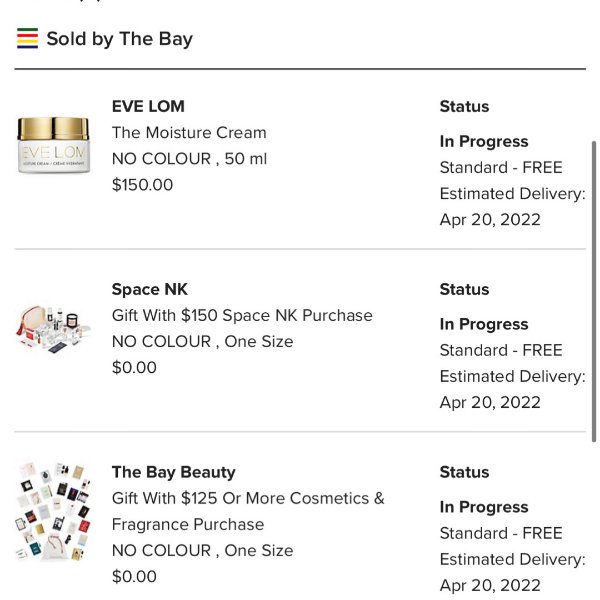
Task: Open the EVE LOM Moisture Cream thumbnail
Action: coord(54,145)
